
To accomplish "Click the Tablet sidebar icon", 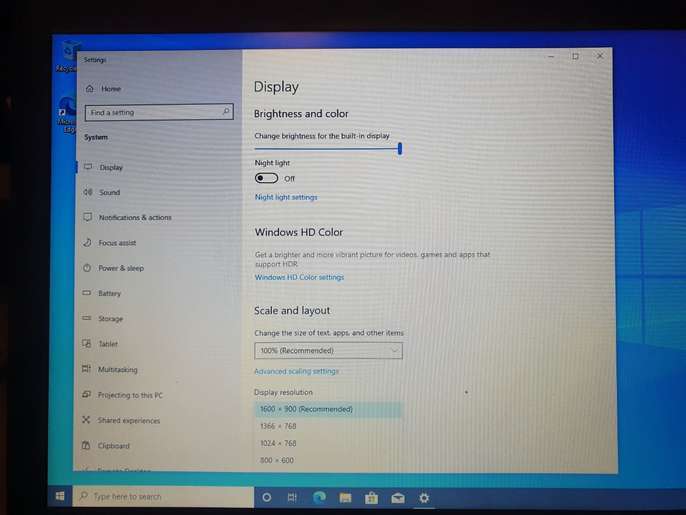I will [x=87, y=343].
